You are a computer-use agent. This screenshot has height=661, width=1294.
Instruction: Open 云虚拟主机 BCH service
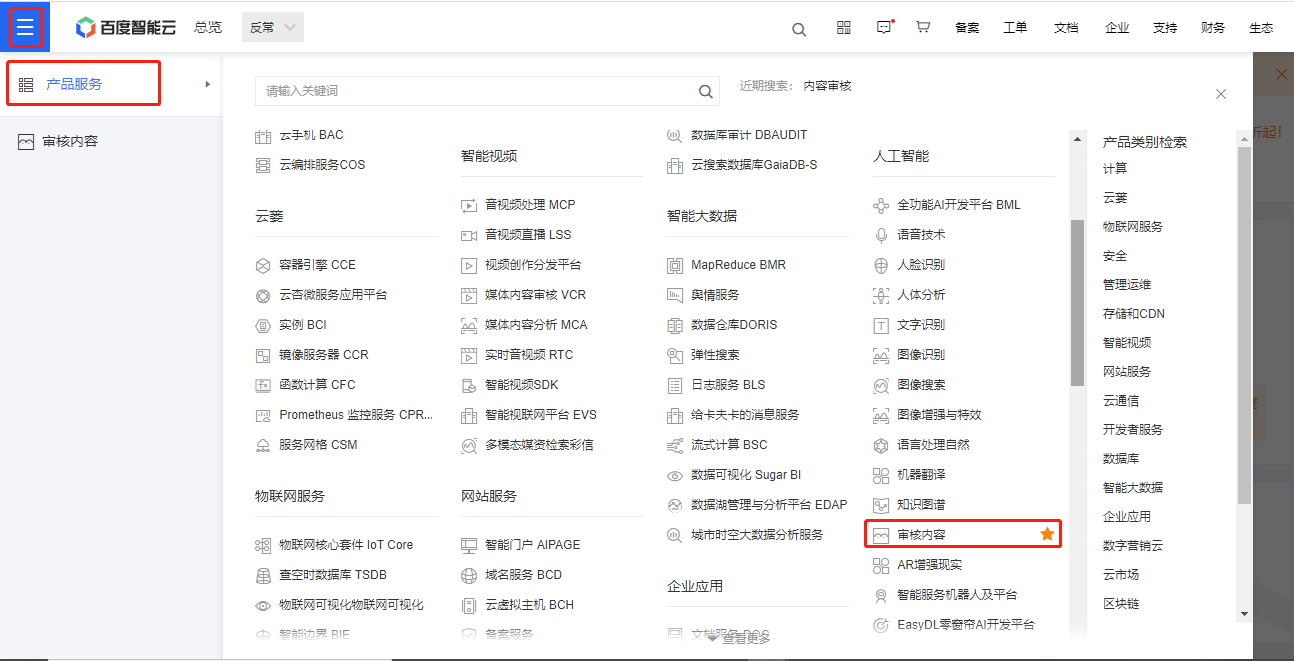[x=529, y=605]
